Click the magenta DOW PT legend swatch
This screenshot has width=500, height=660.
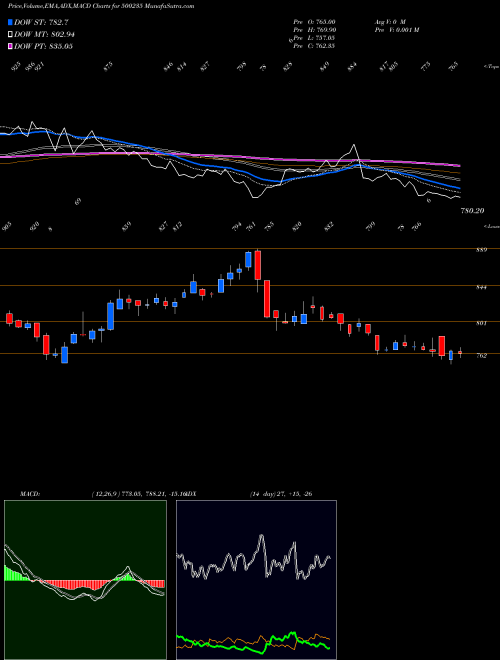tap(10, 46)
